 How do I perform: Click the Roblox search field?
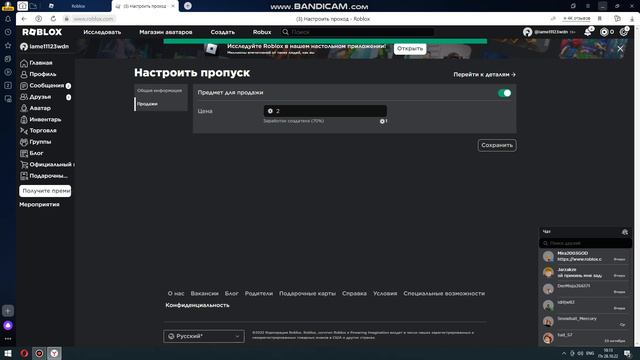click(357, 32)
